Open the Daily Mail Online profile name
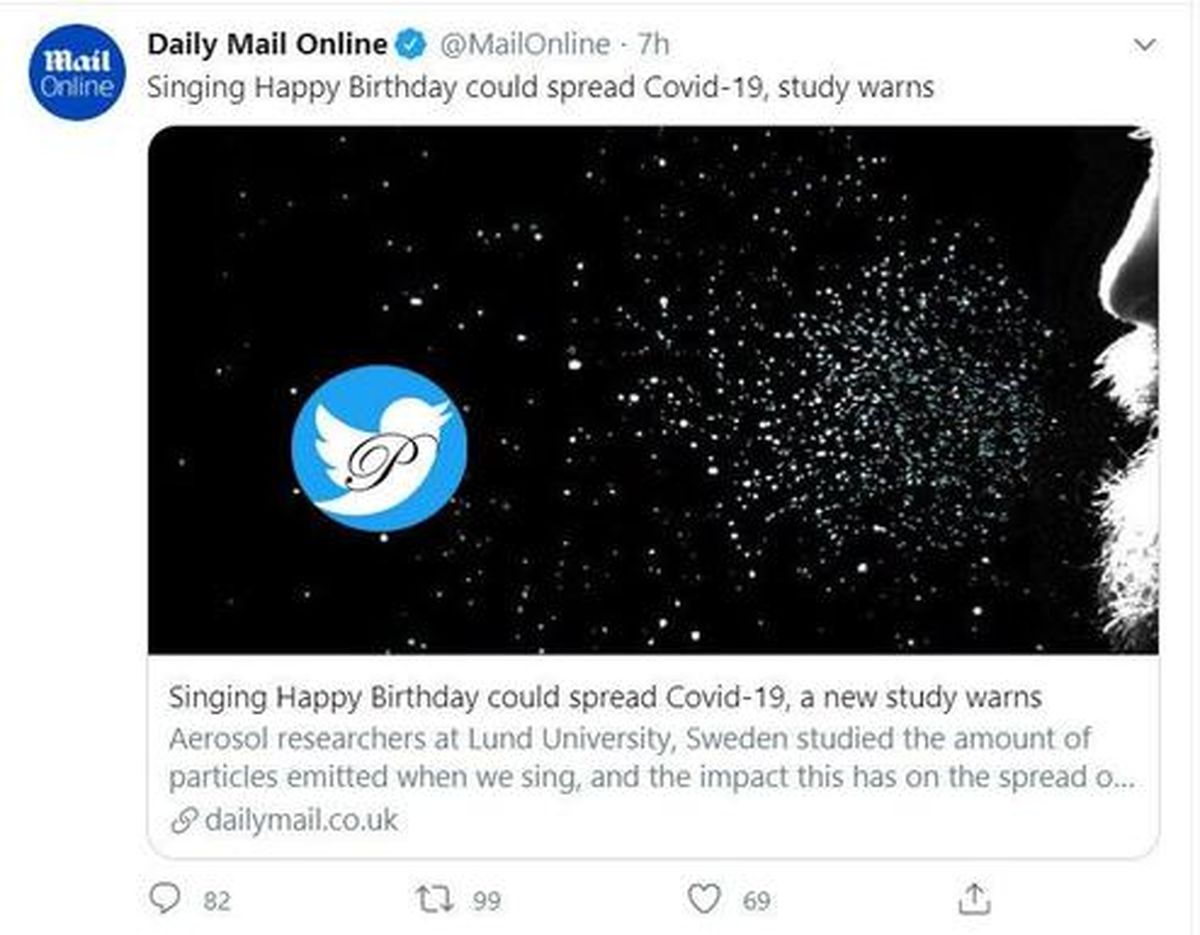This screenshot has height=935, width=1200. [267, 44]
